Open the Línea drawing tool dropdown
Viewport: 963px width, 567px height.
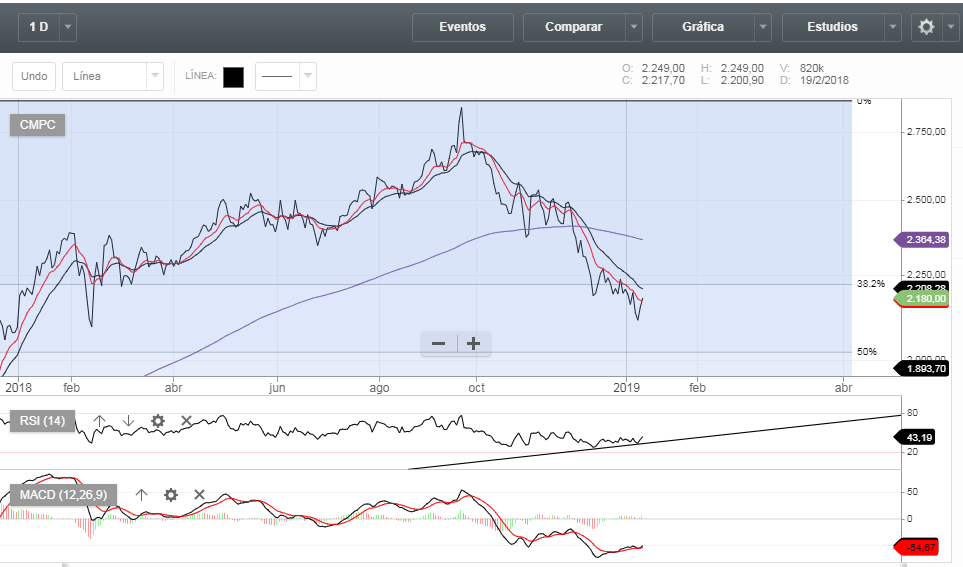click(154, 76)
